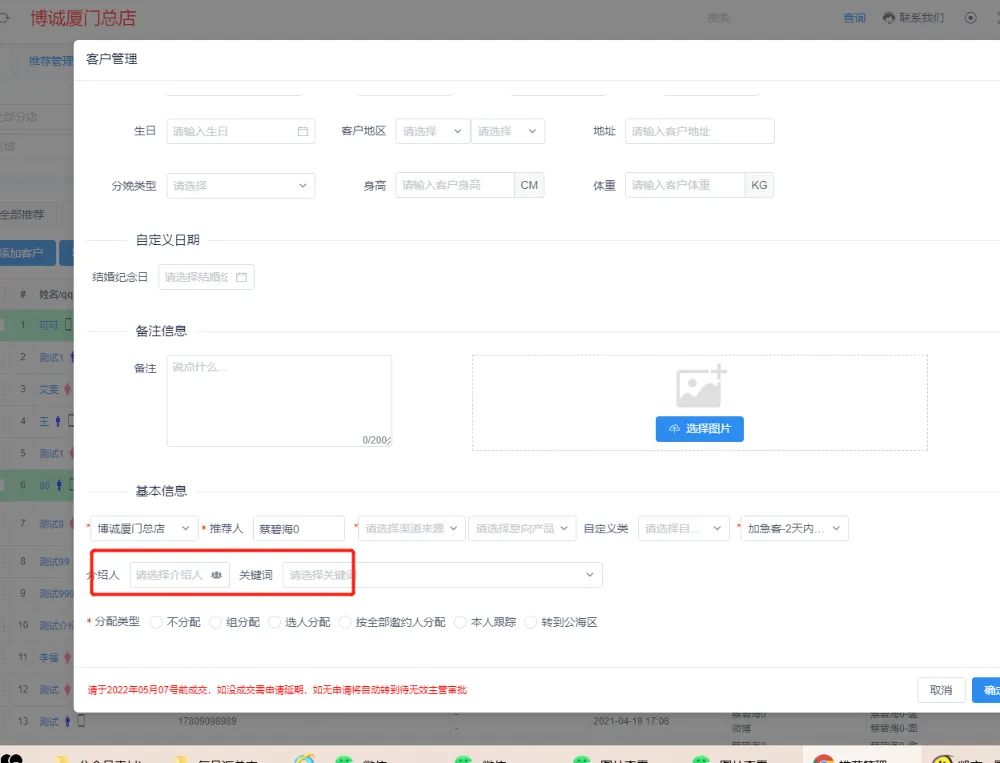The height and width of the screenshot is (763, 1000).
Task: Choose the 转到公海区 radio option
Action: pyautogui.click(x=531, y=622)
